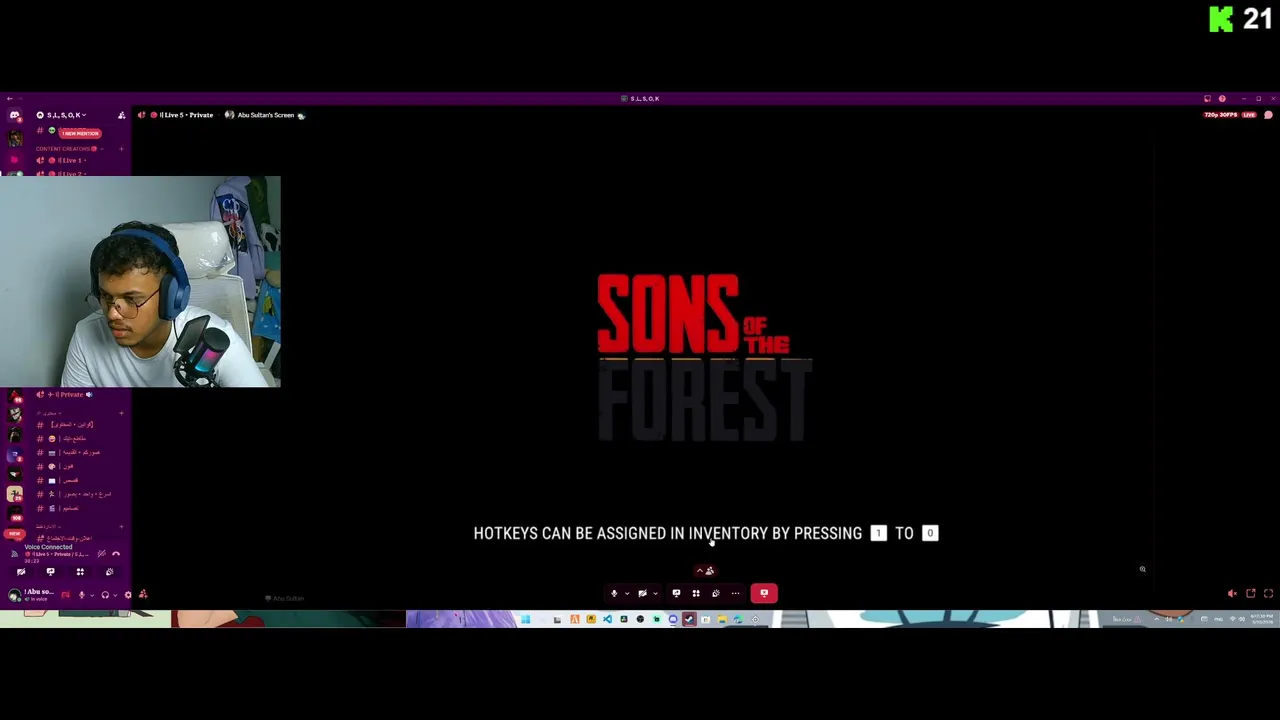The height and width of the screenshot is (720, 1280).
Task: Open mic options arrow in call bar
Action: [x=627, y=593]
